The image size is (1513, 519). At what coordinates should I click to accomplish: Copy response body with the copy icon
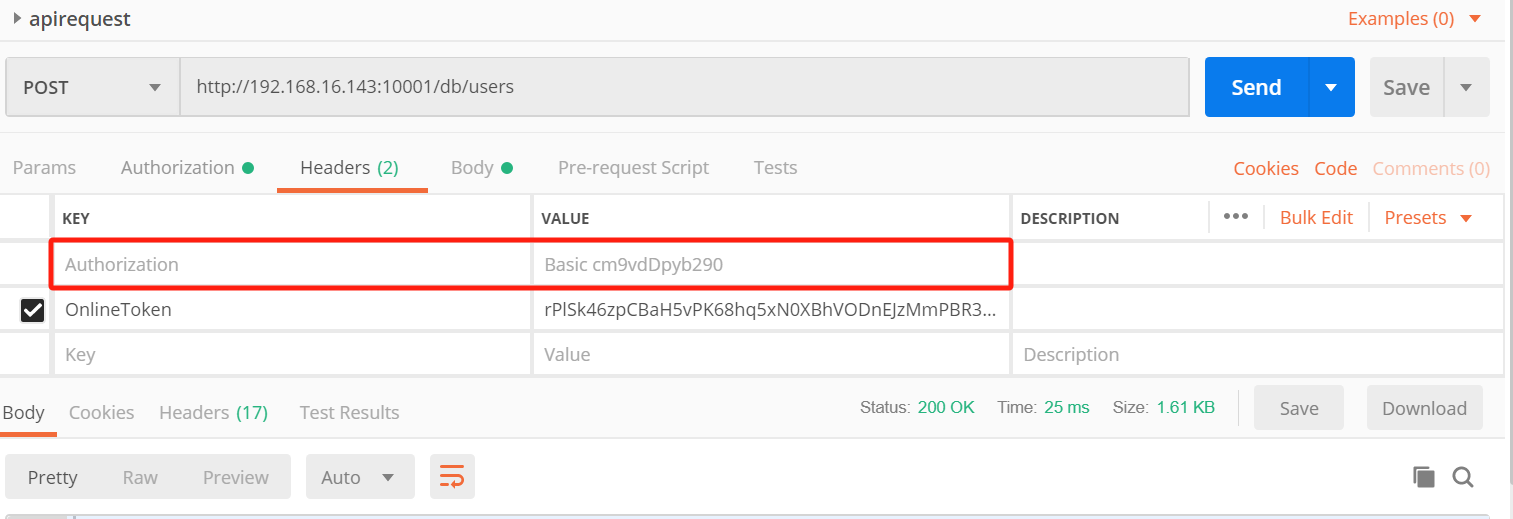(1424, 477)
